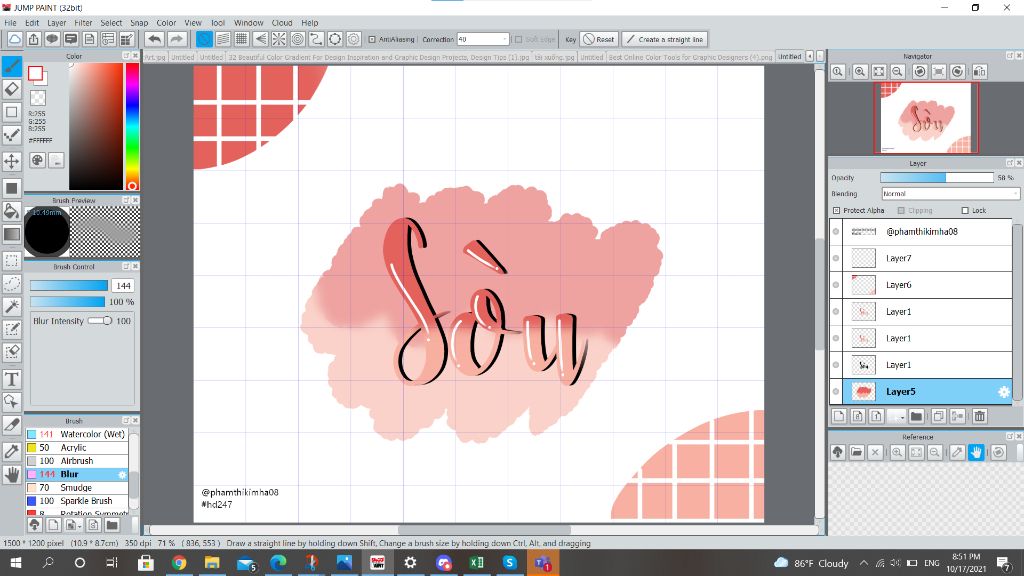Select the Lasso selection tool
Image resolution: width=1024 pixels, height=576 pixels.
tap(12, 284)
